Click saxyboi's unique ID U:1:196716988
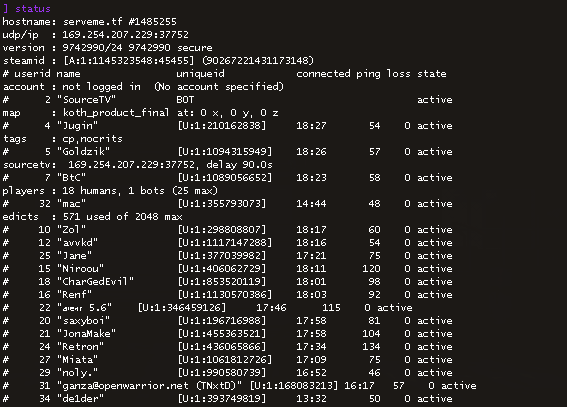The height and width of the screenshot is (407, 567). (222, 321)
